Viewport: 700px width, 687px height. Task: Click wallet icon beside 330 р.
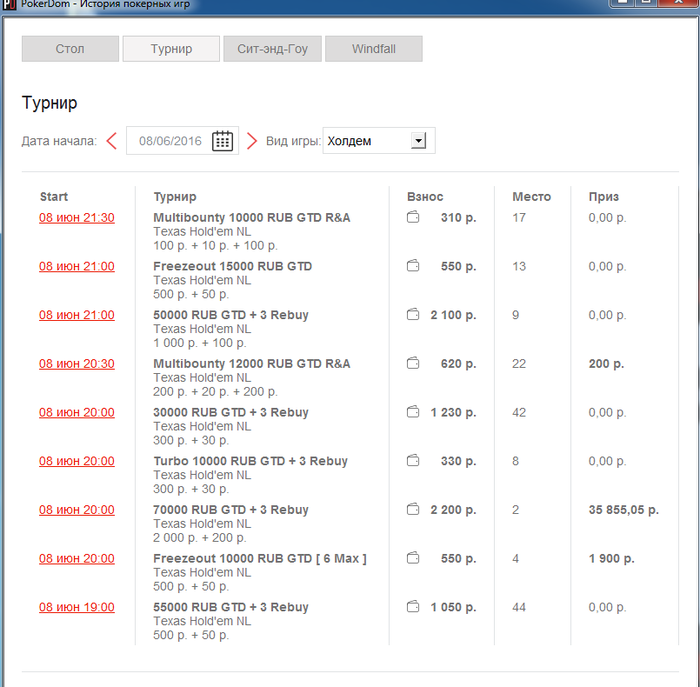pyautogui.click(x=413, y=461)
